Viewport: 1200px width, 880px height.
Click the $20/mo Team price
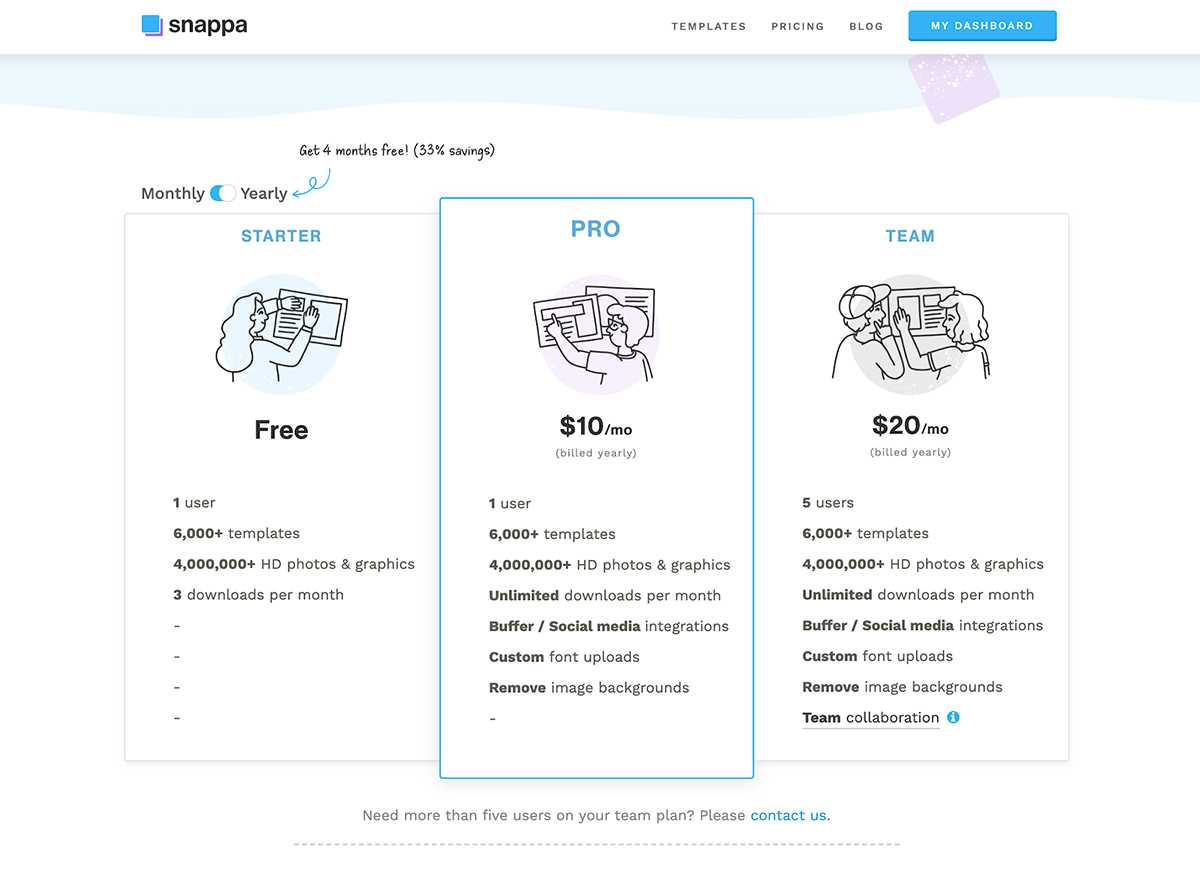coord(910,426)
